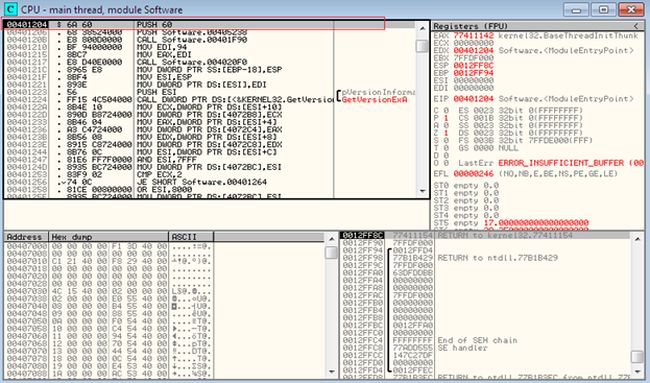Click the arrow beside Registers (FPU) header
The width and height of the screenshot is (650, 383).
click(x=636, y=26)
